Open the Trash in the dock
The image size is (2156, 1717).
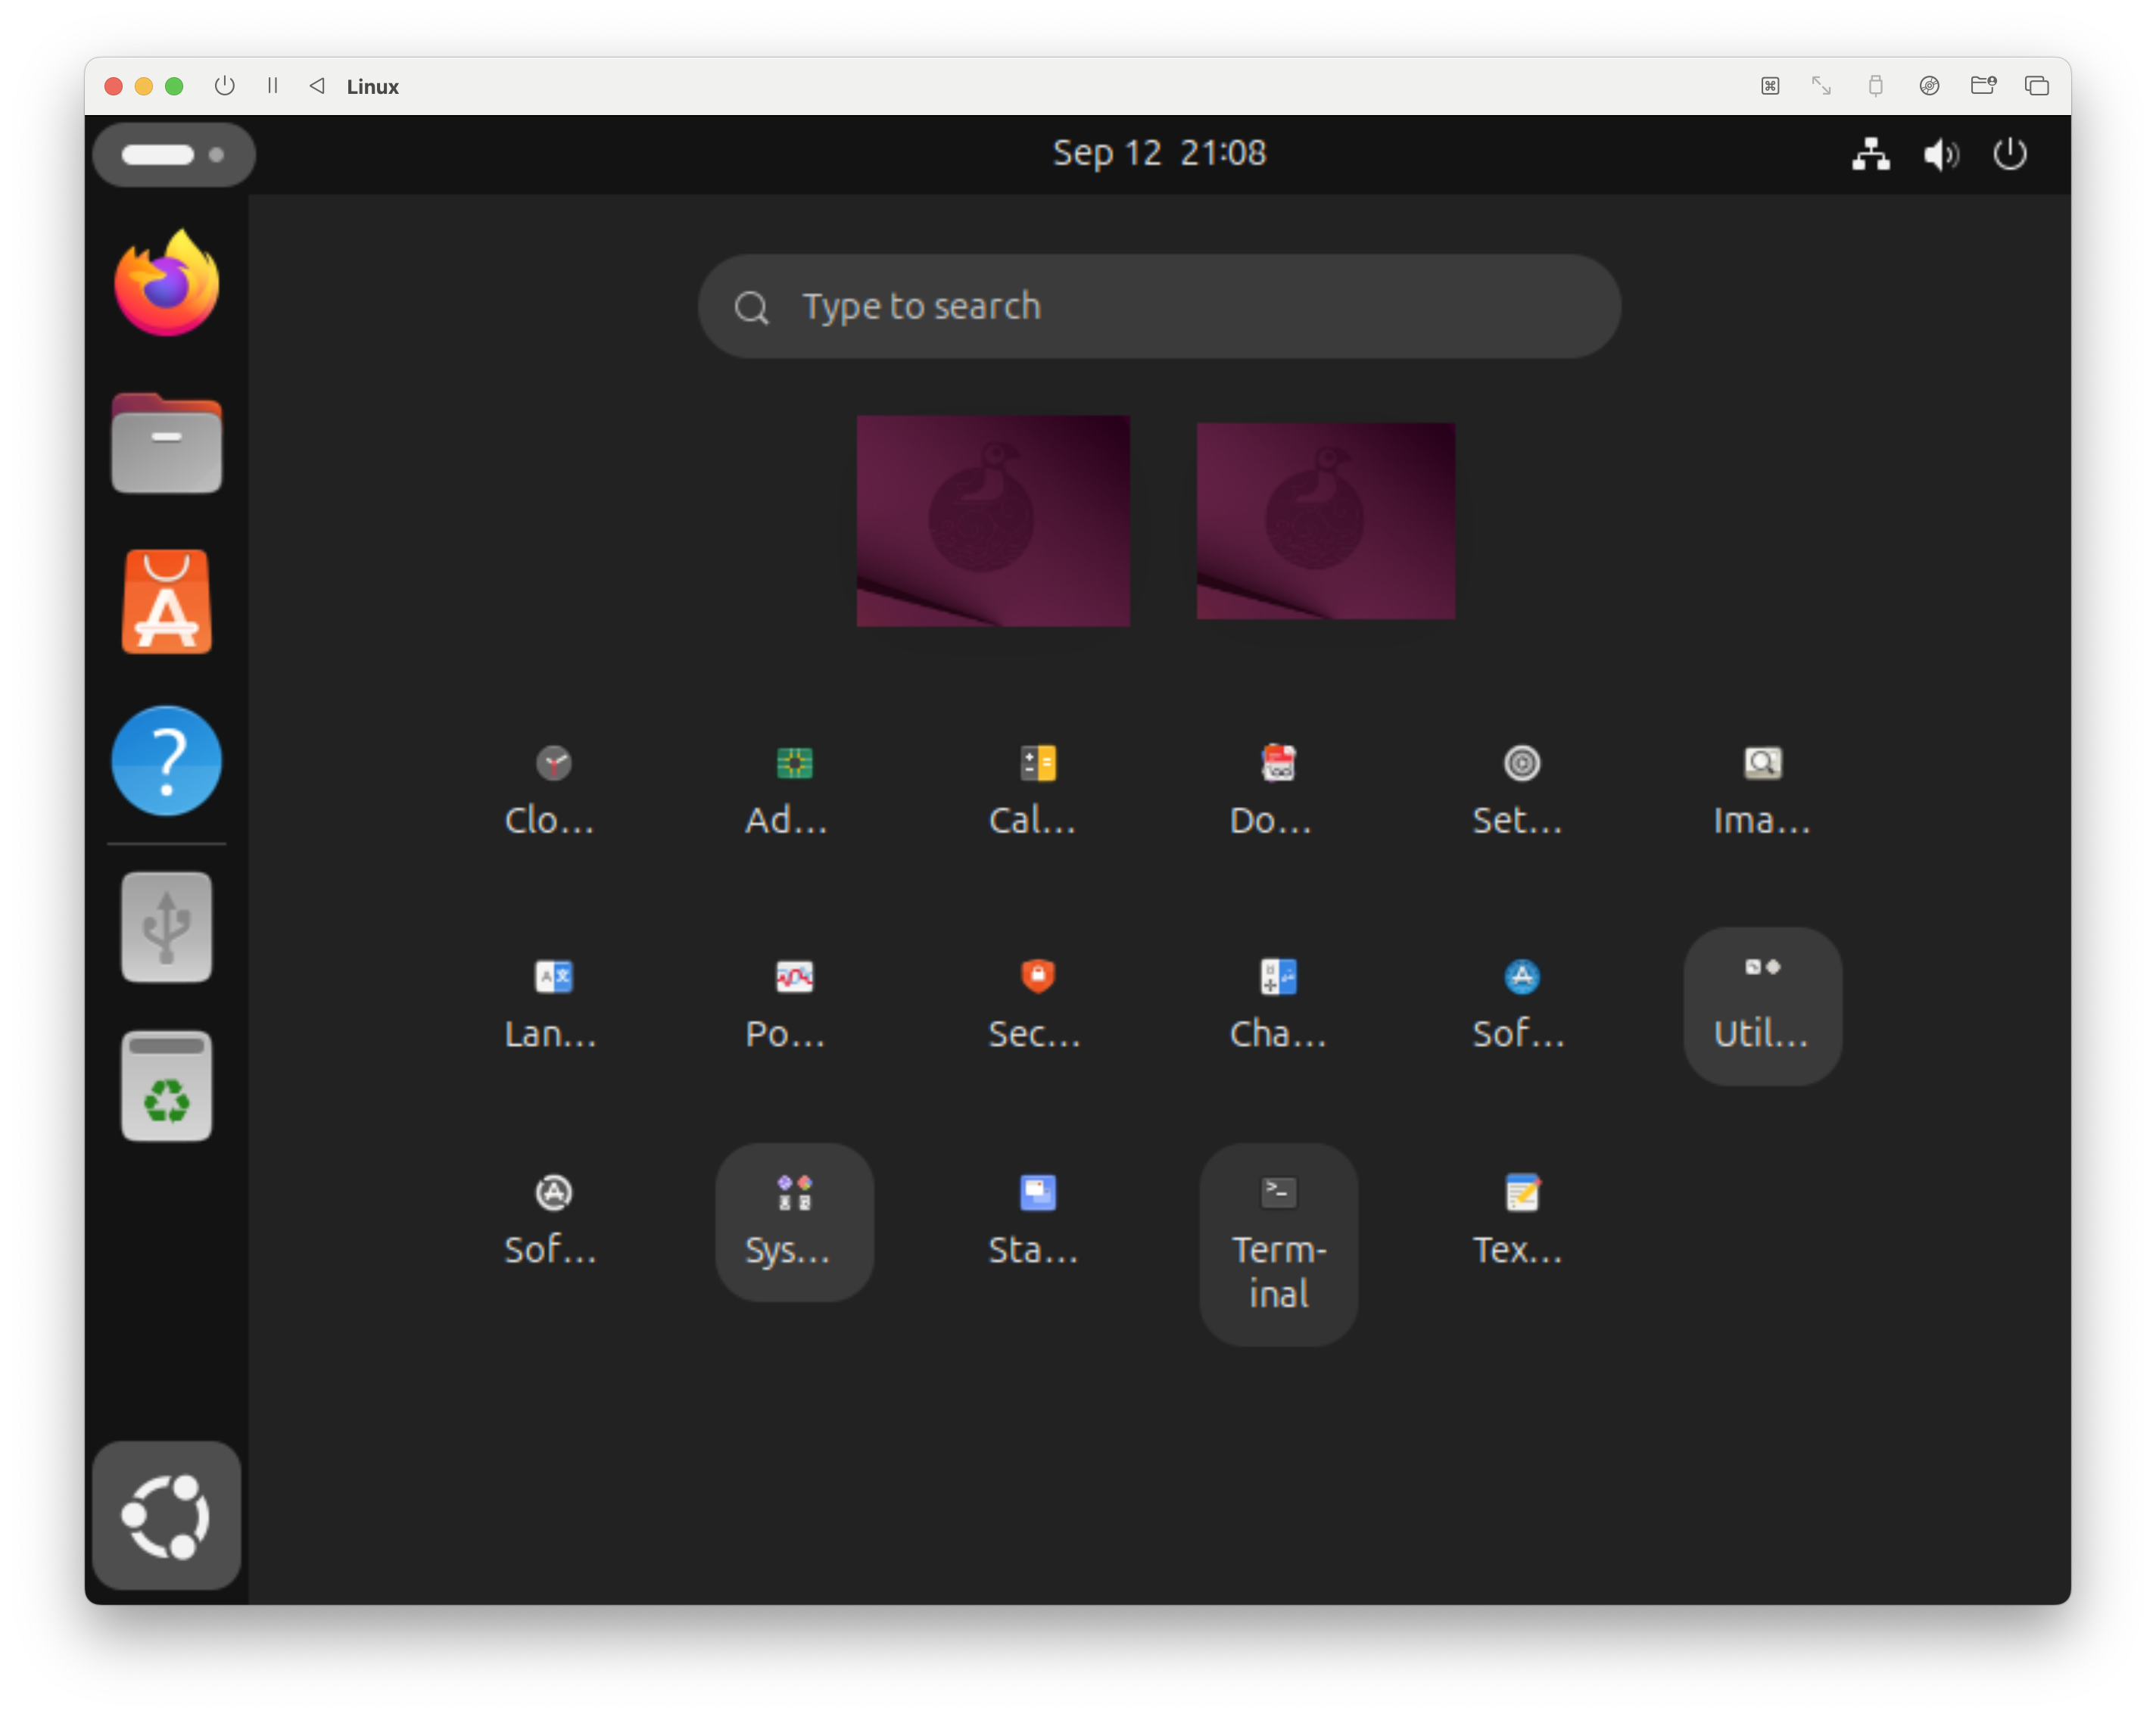tap(166, 1086)
